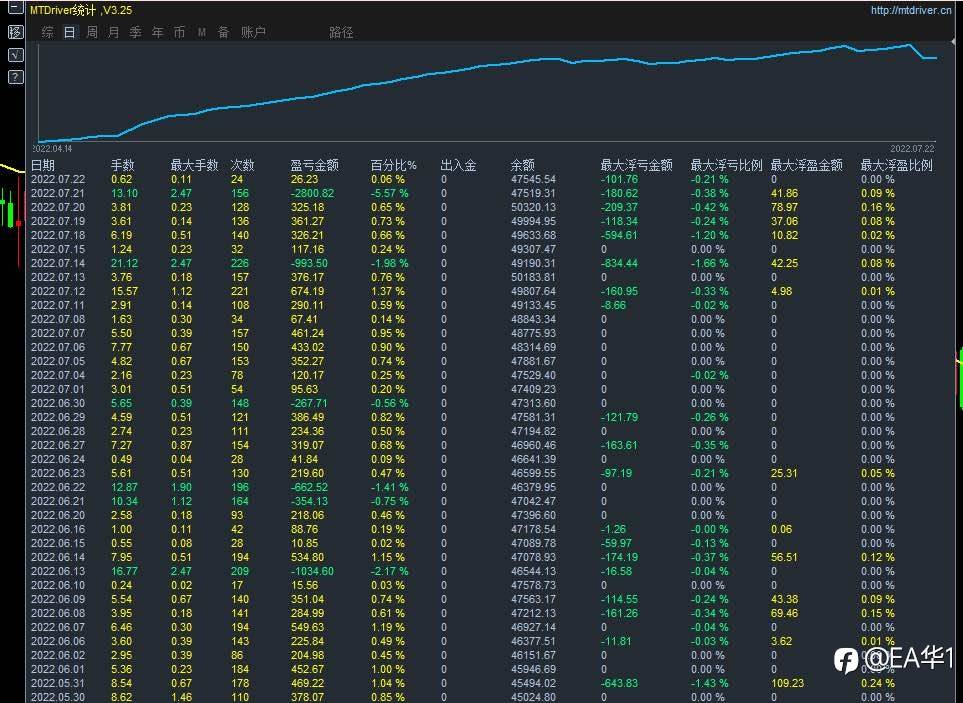Click the 移 move panel icon
This screenshot has height=703, width=963.
point(15,32)
